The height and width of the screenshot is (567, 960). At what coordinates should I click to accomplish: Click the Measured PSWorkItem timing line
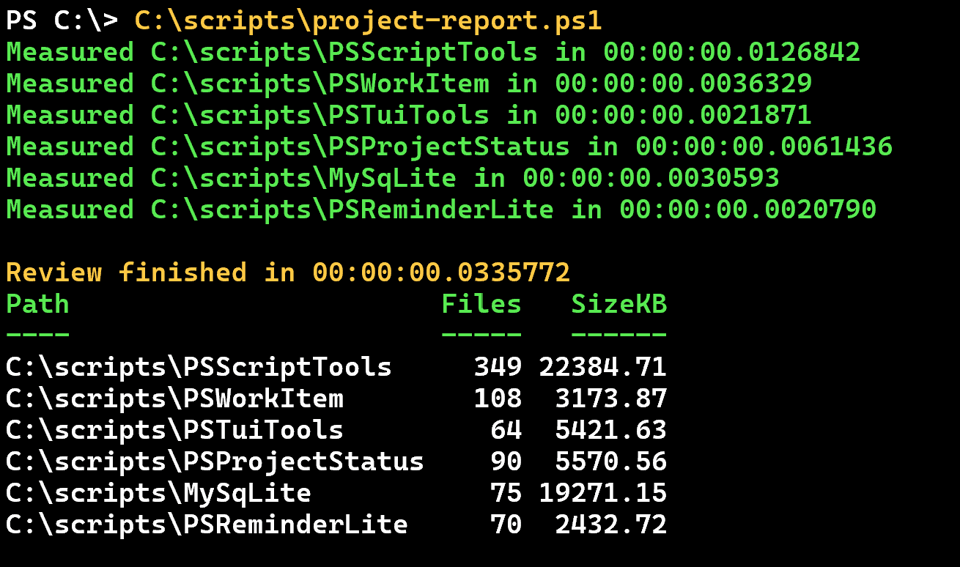point(409,84)
